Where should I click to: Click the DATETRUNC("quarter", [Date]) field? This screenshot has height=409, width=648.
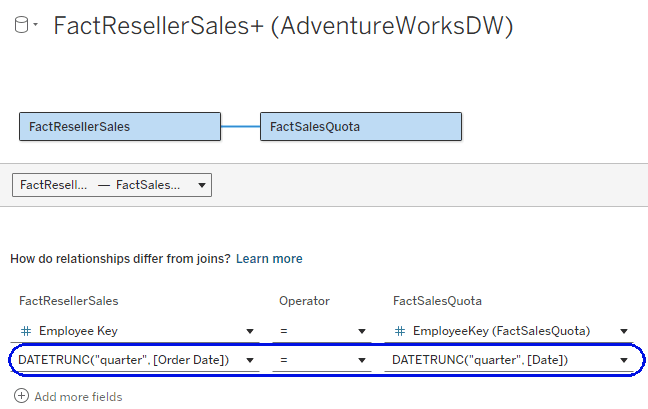[495, 360]
